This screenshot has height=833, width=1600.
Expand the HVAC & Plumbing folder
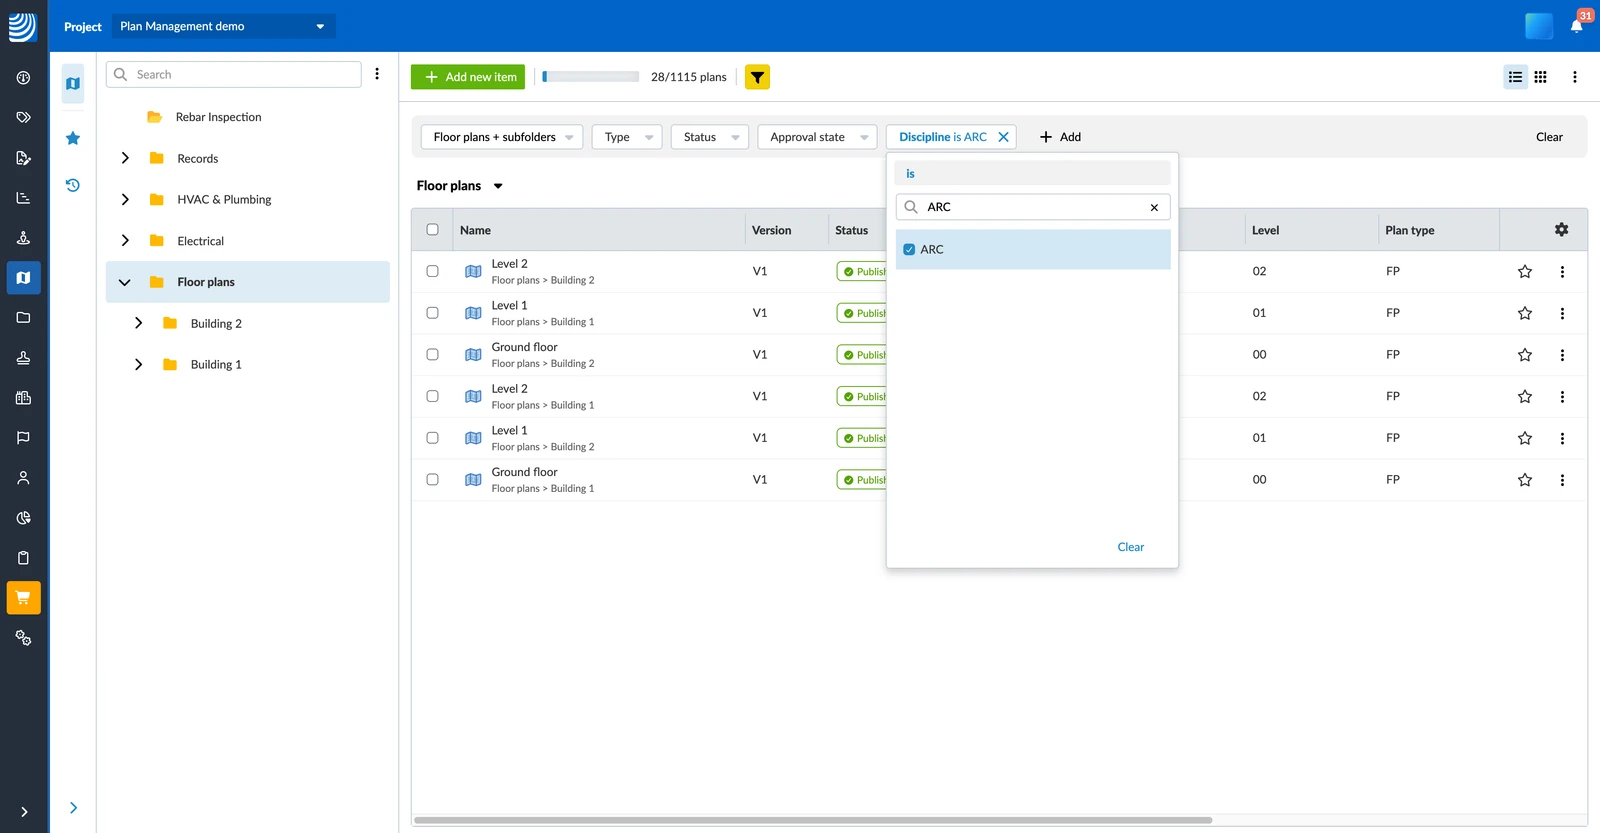125,200
